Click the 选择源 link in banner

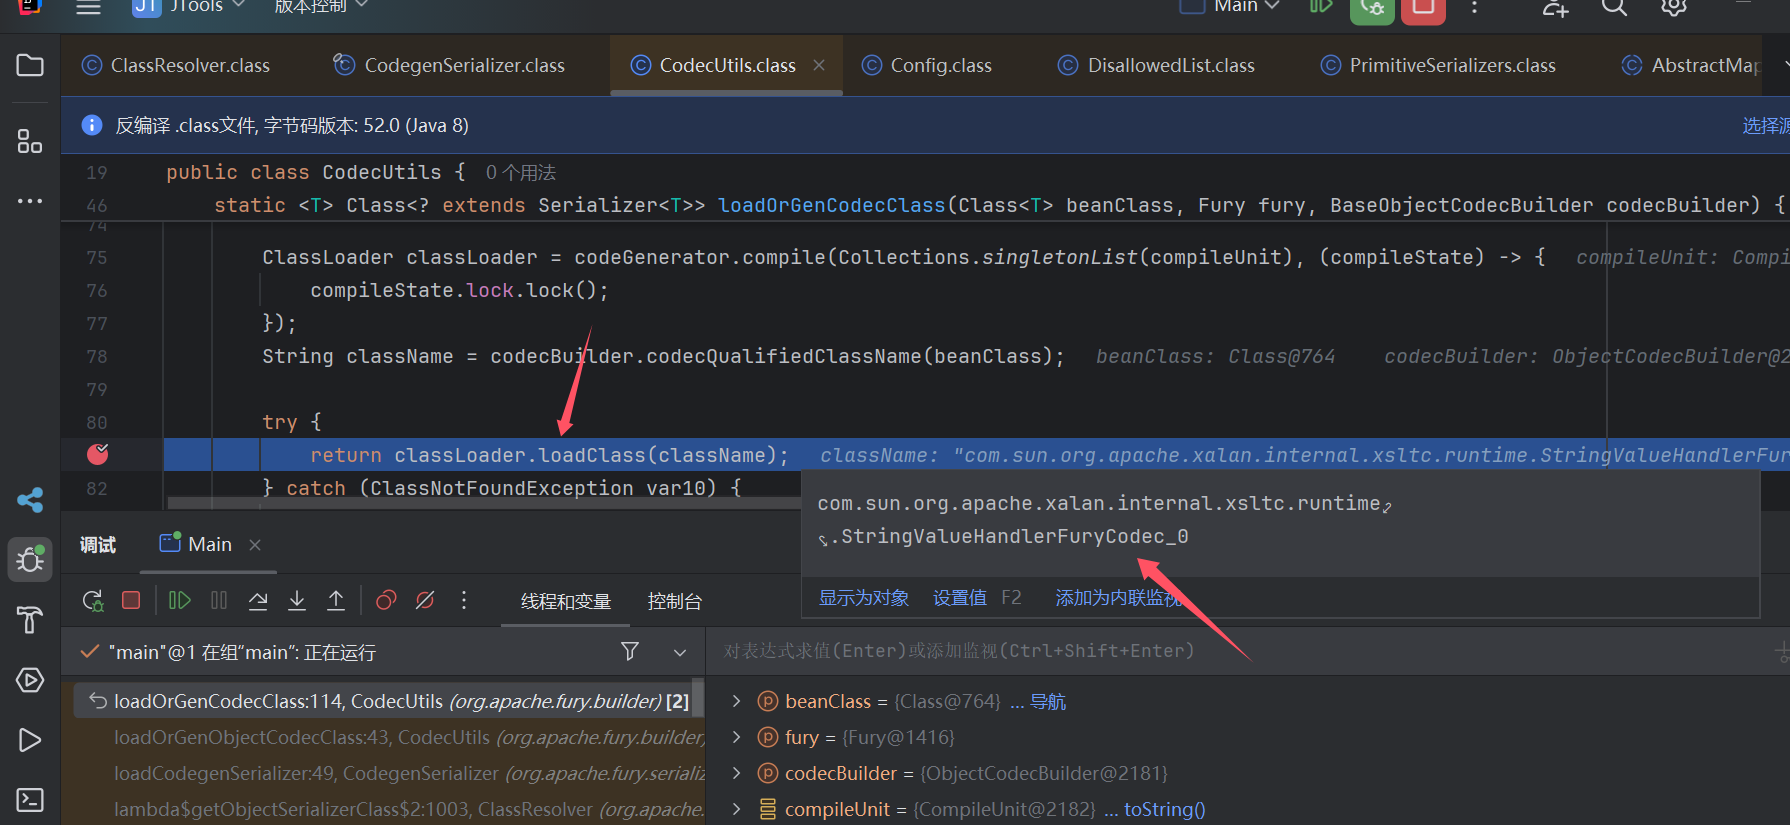tap(1766, 125)
